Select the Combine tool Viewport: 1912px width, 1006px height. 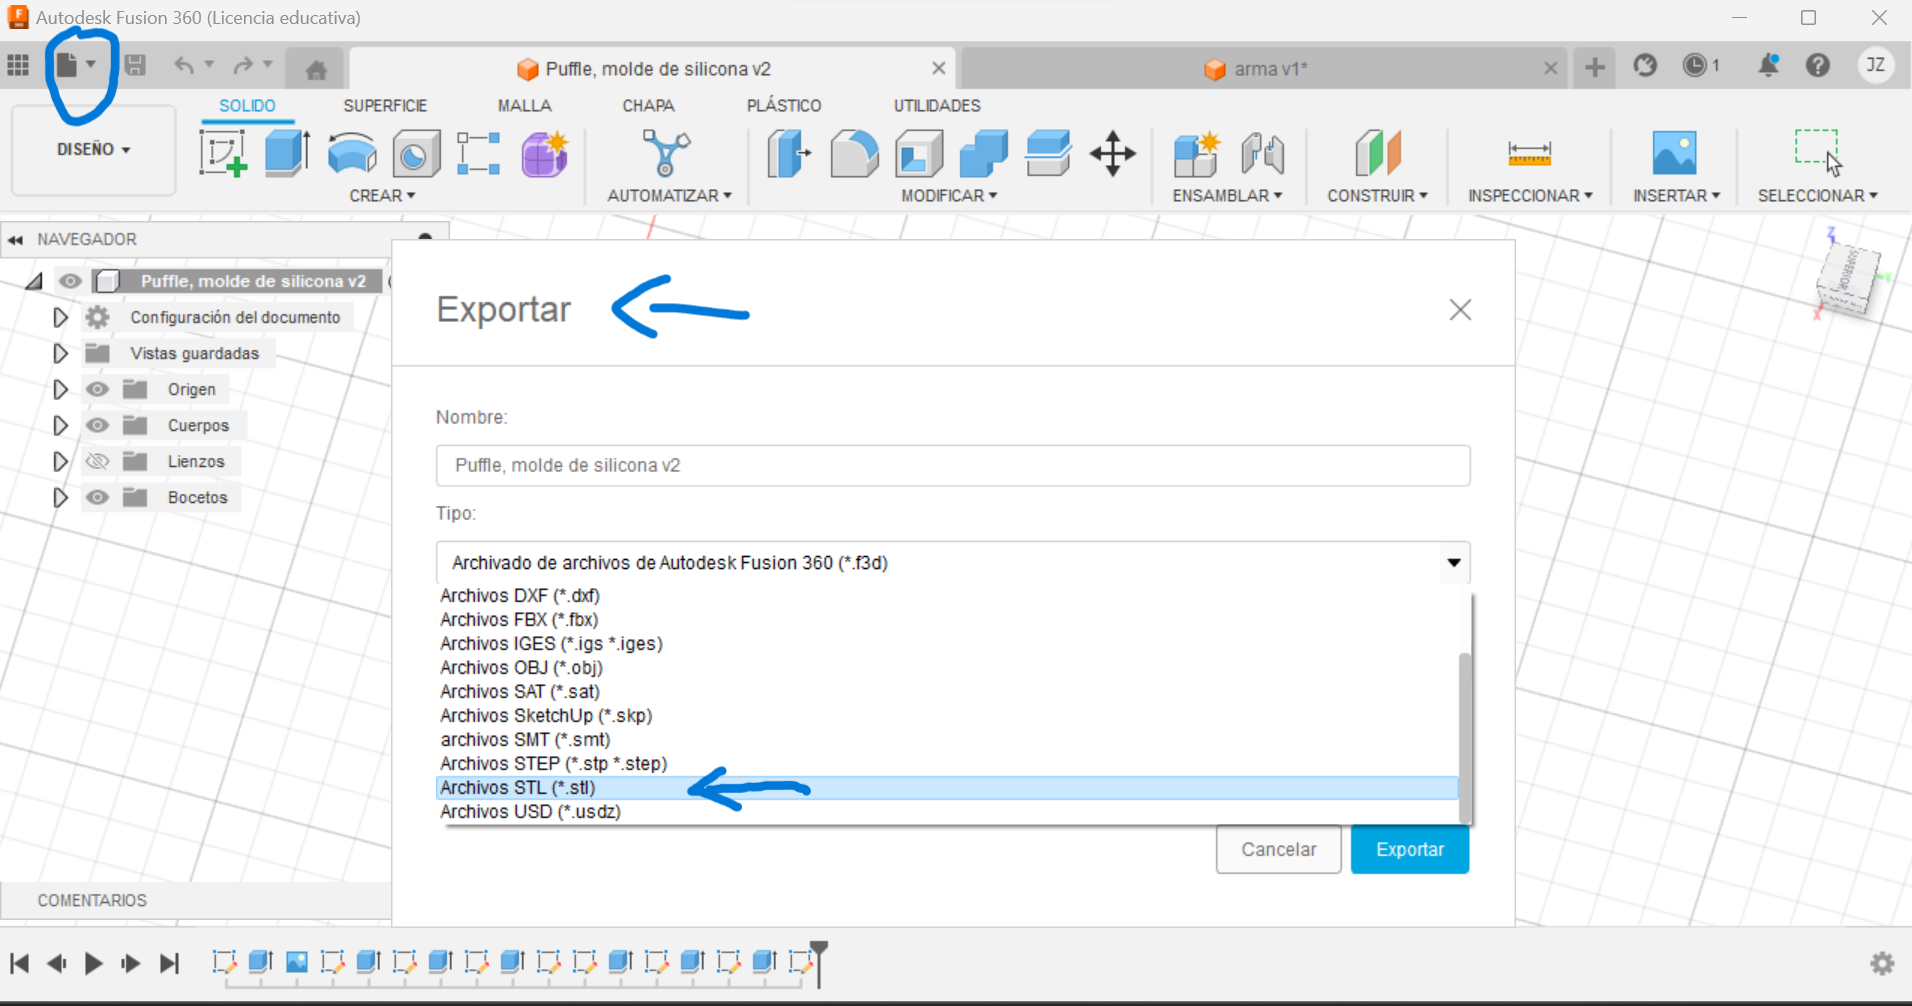tap(984, 154)
